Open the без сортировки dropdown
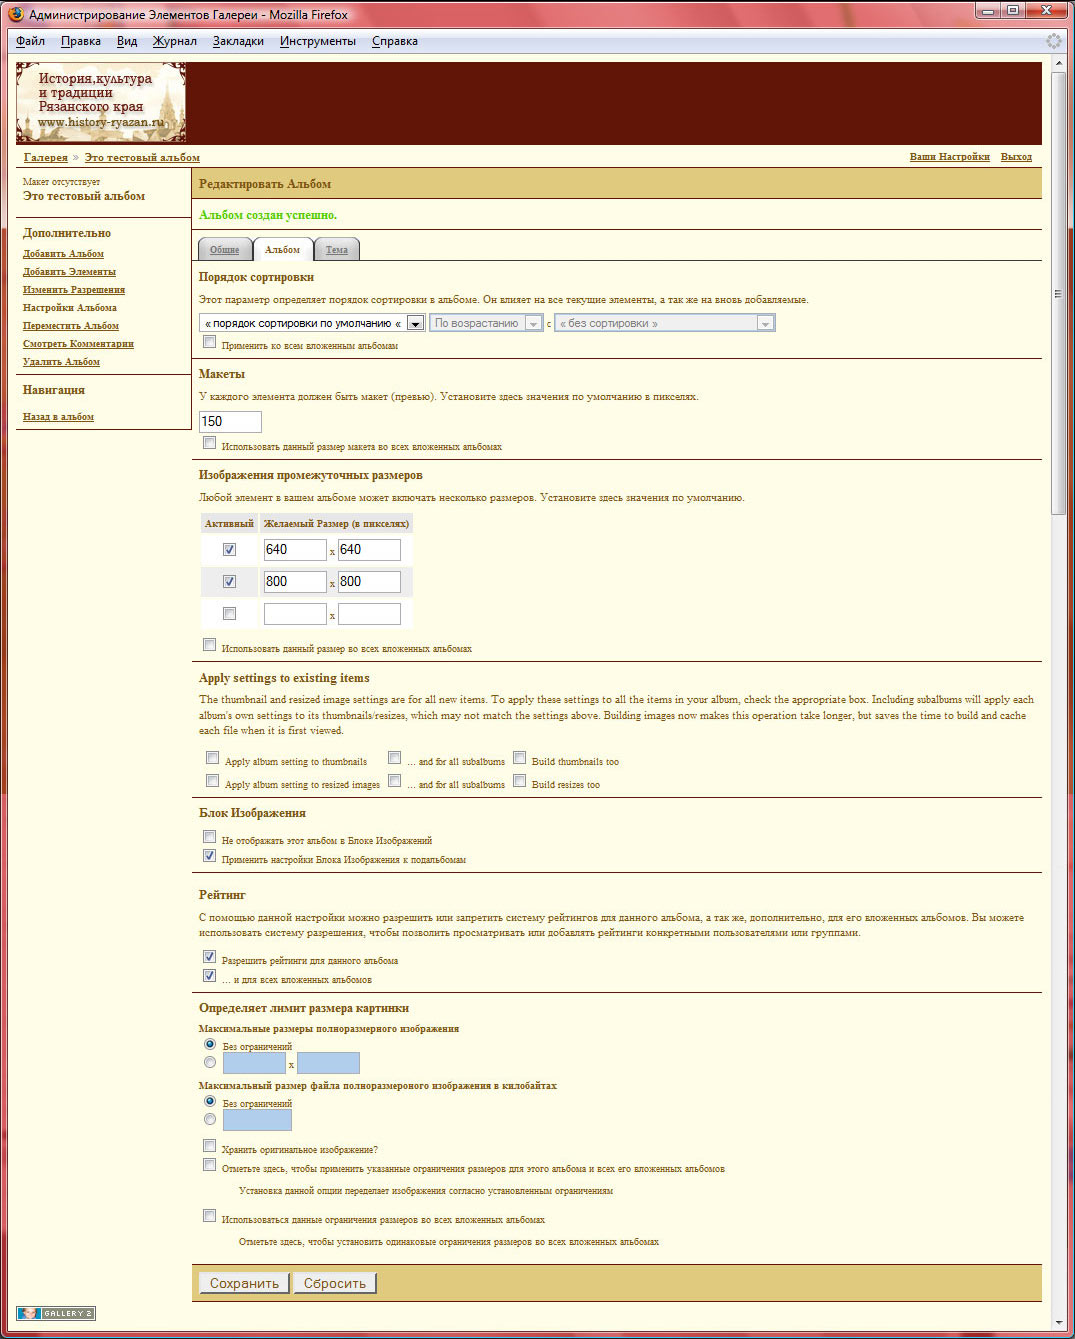 (x=664, y=323)
